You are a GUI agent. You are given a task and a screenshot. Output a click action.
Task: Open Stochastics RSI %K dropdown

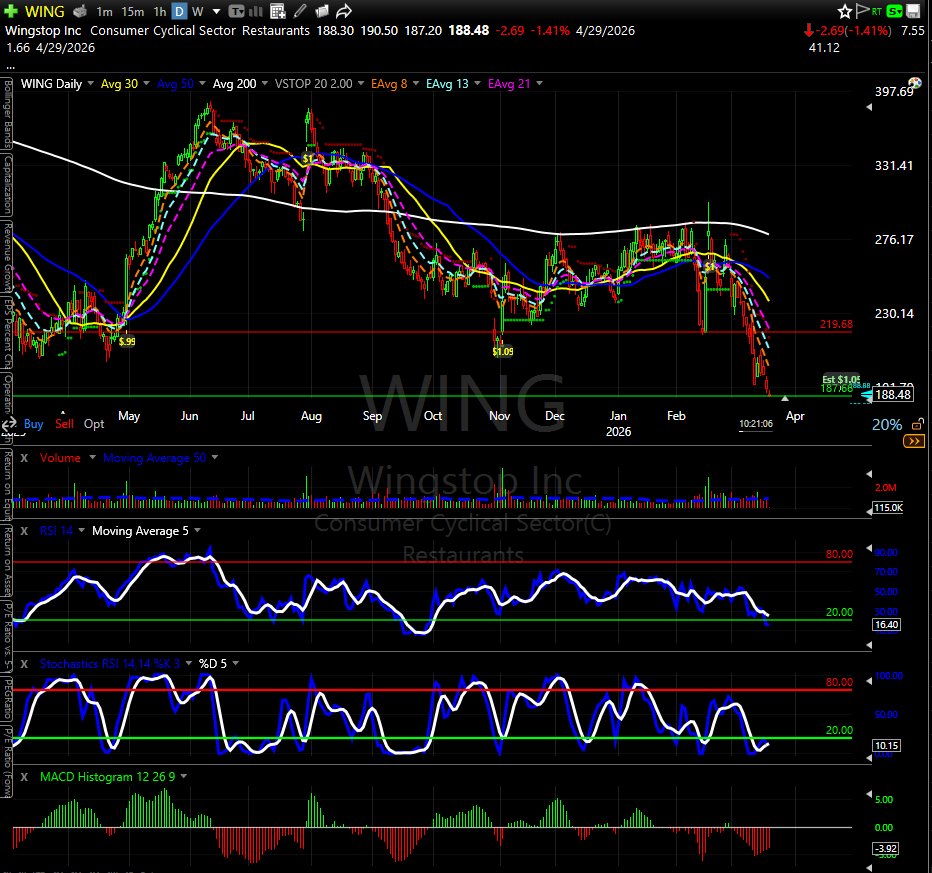pos(188,664)
